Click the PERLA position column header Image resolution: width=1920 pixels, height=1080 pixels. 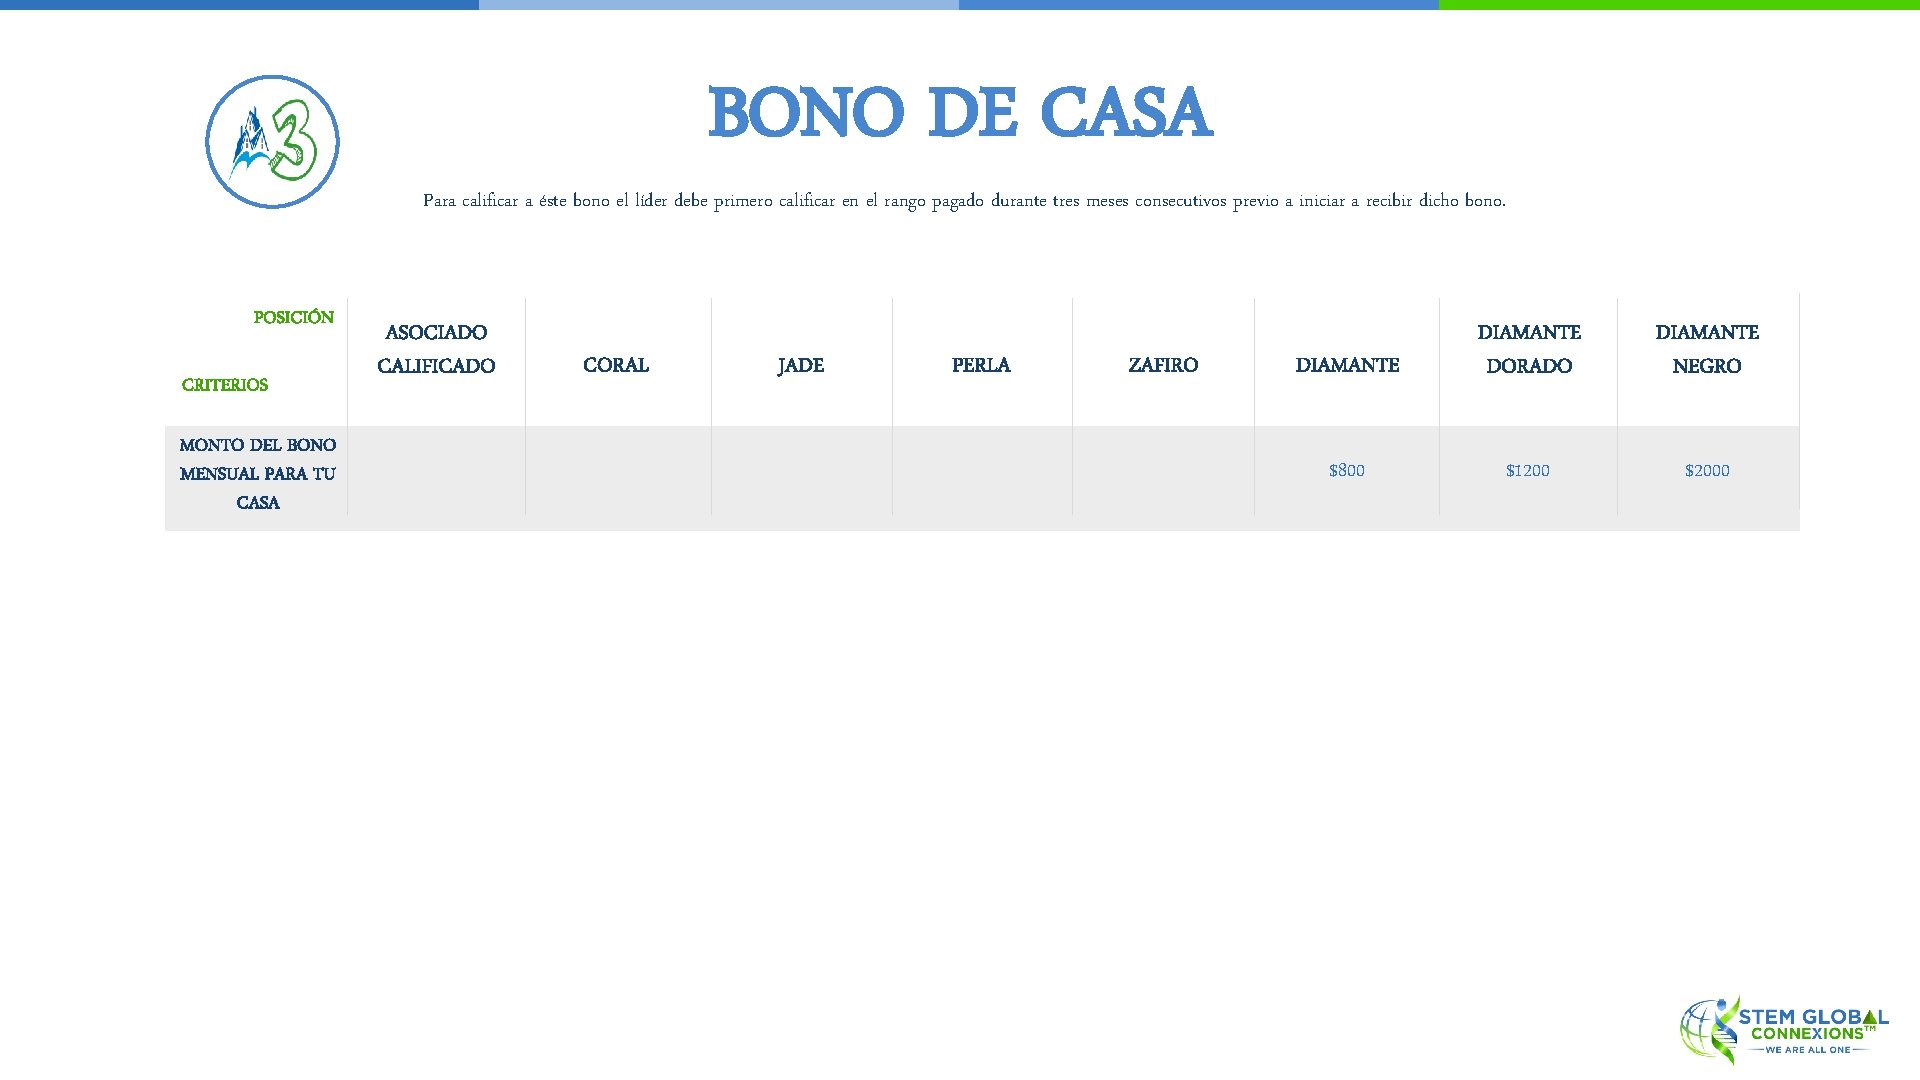(x=981, y=365)
